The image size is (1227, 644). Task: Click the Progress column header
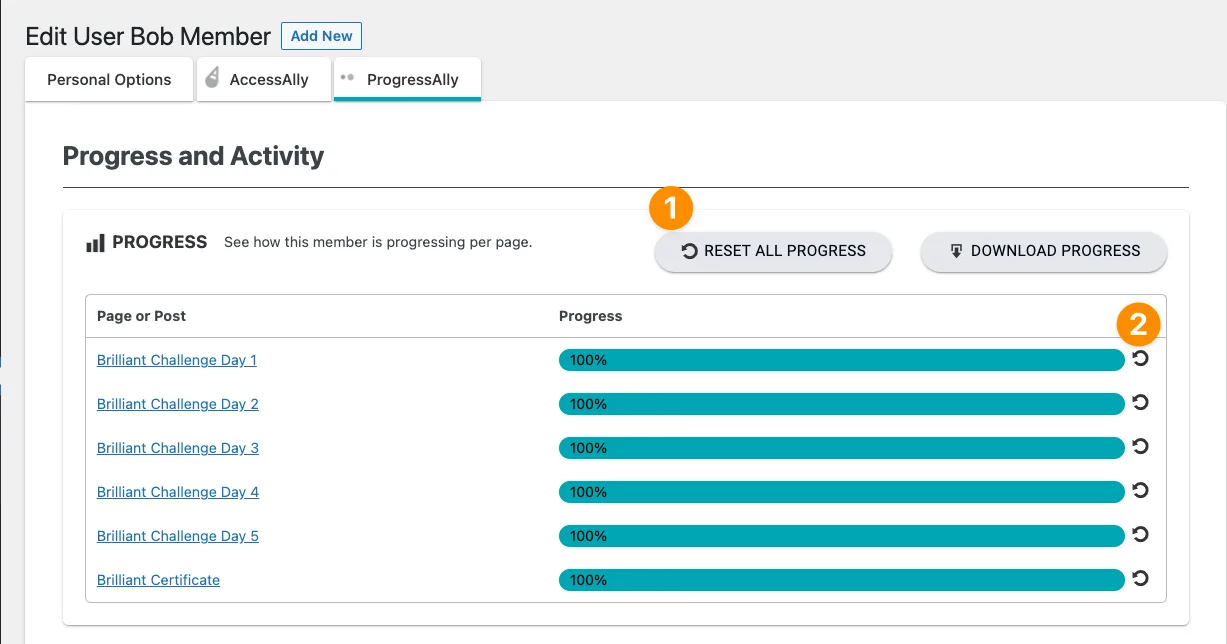coord(590,316)
